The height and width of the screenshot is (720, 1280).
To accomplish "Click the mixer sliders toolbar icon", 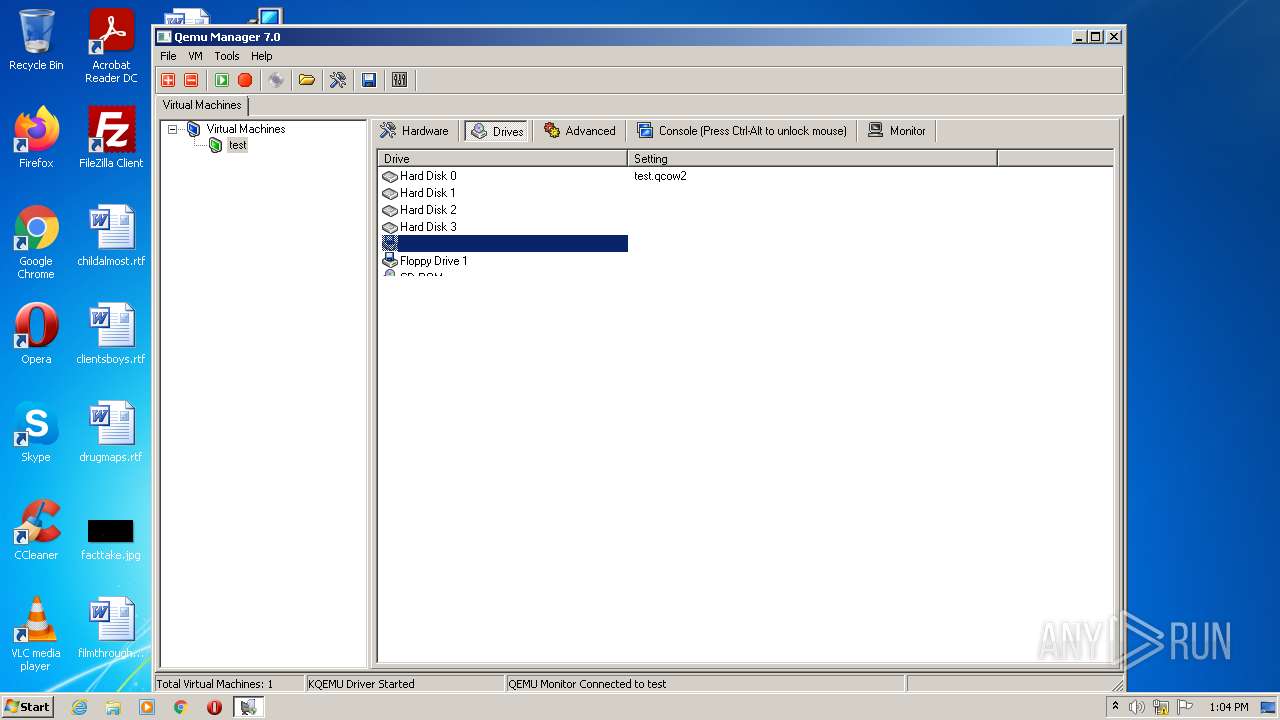I will tap(400, 80).
